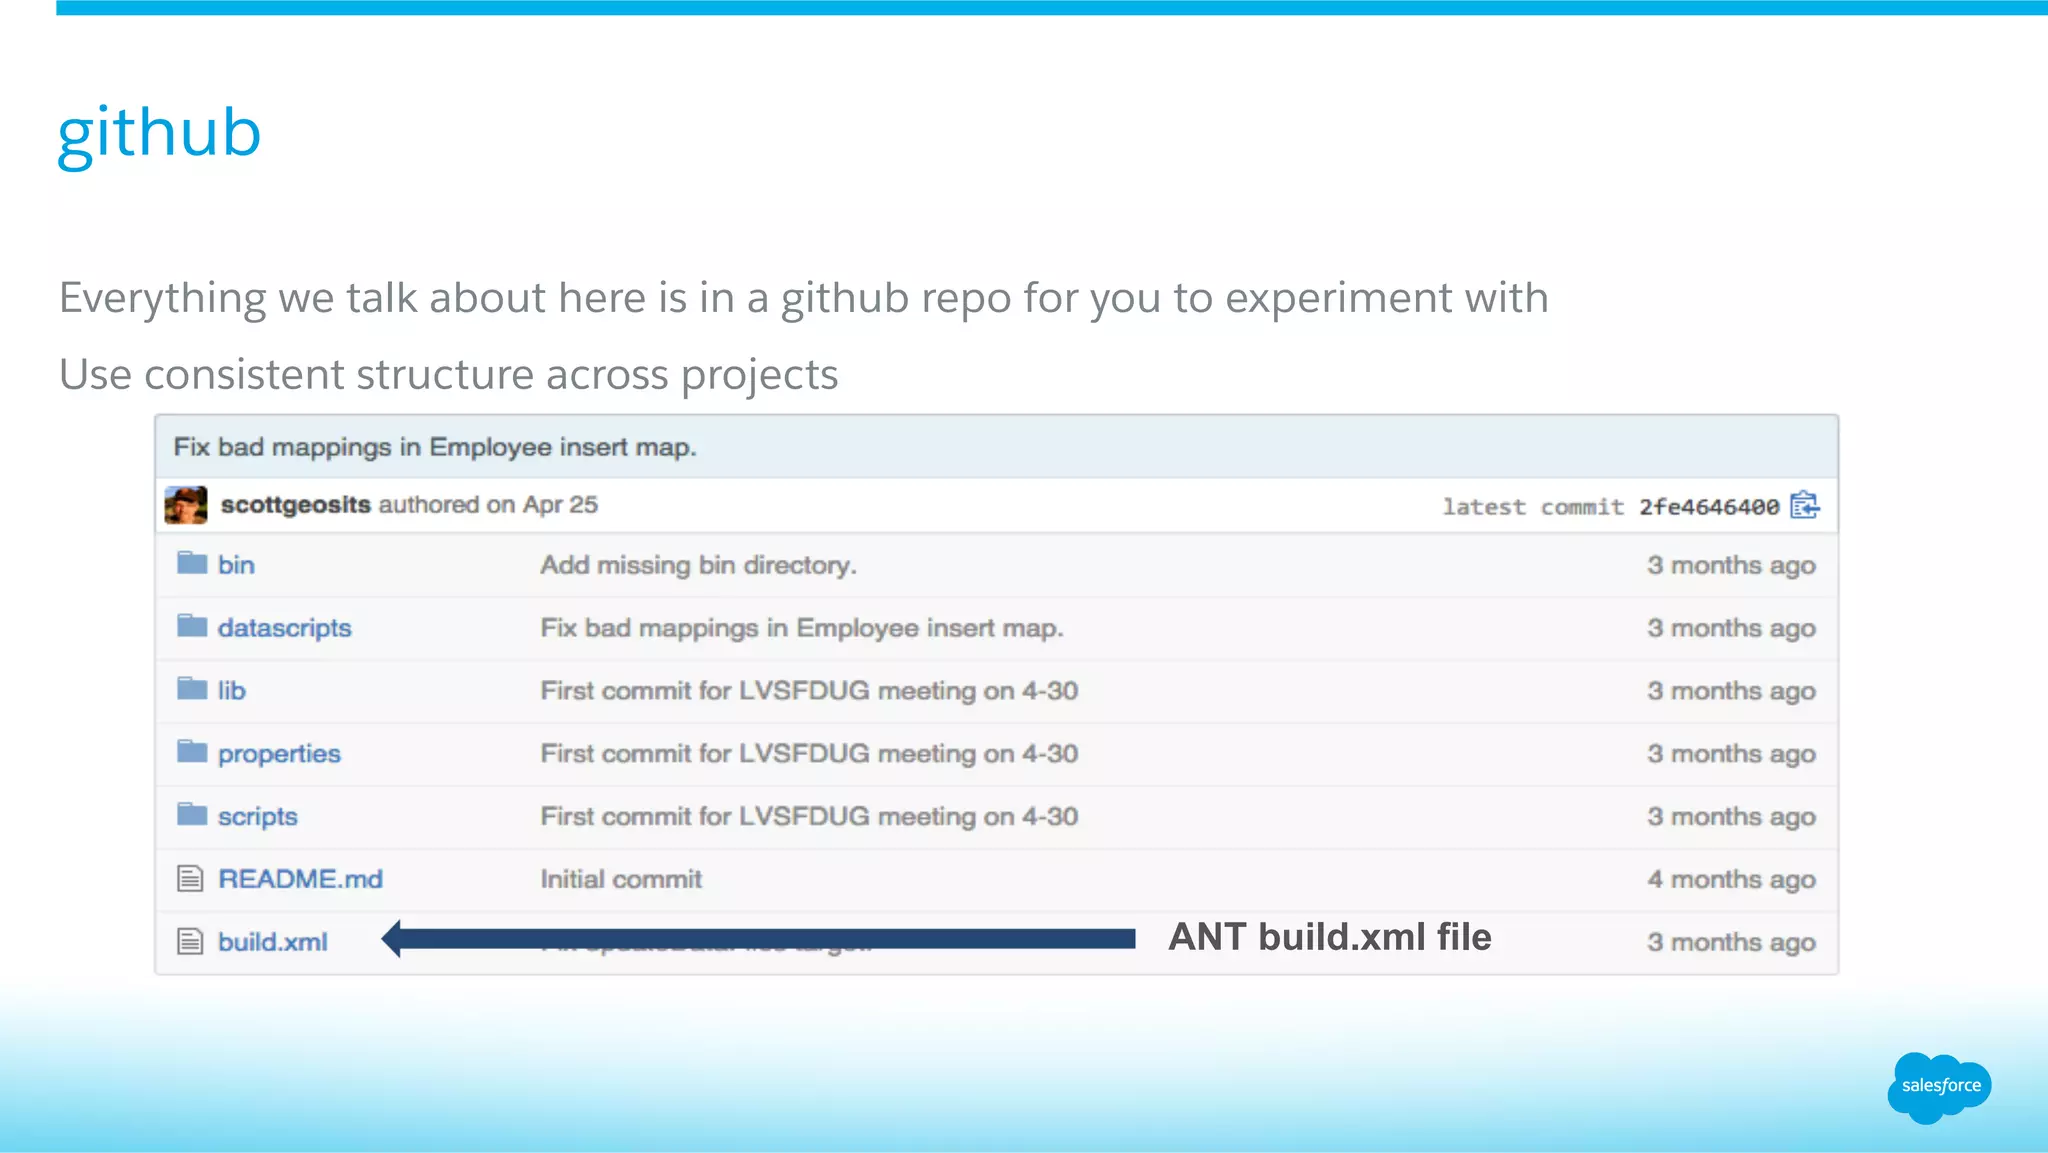The image size is (2048, 1153).
Task: Open lib row 'First commit for LVSFDUG' message
Action: tap(809, 691)
